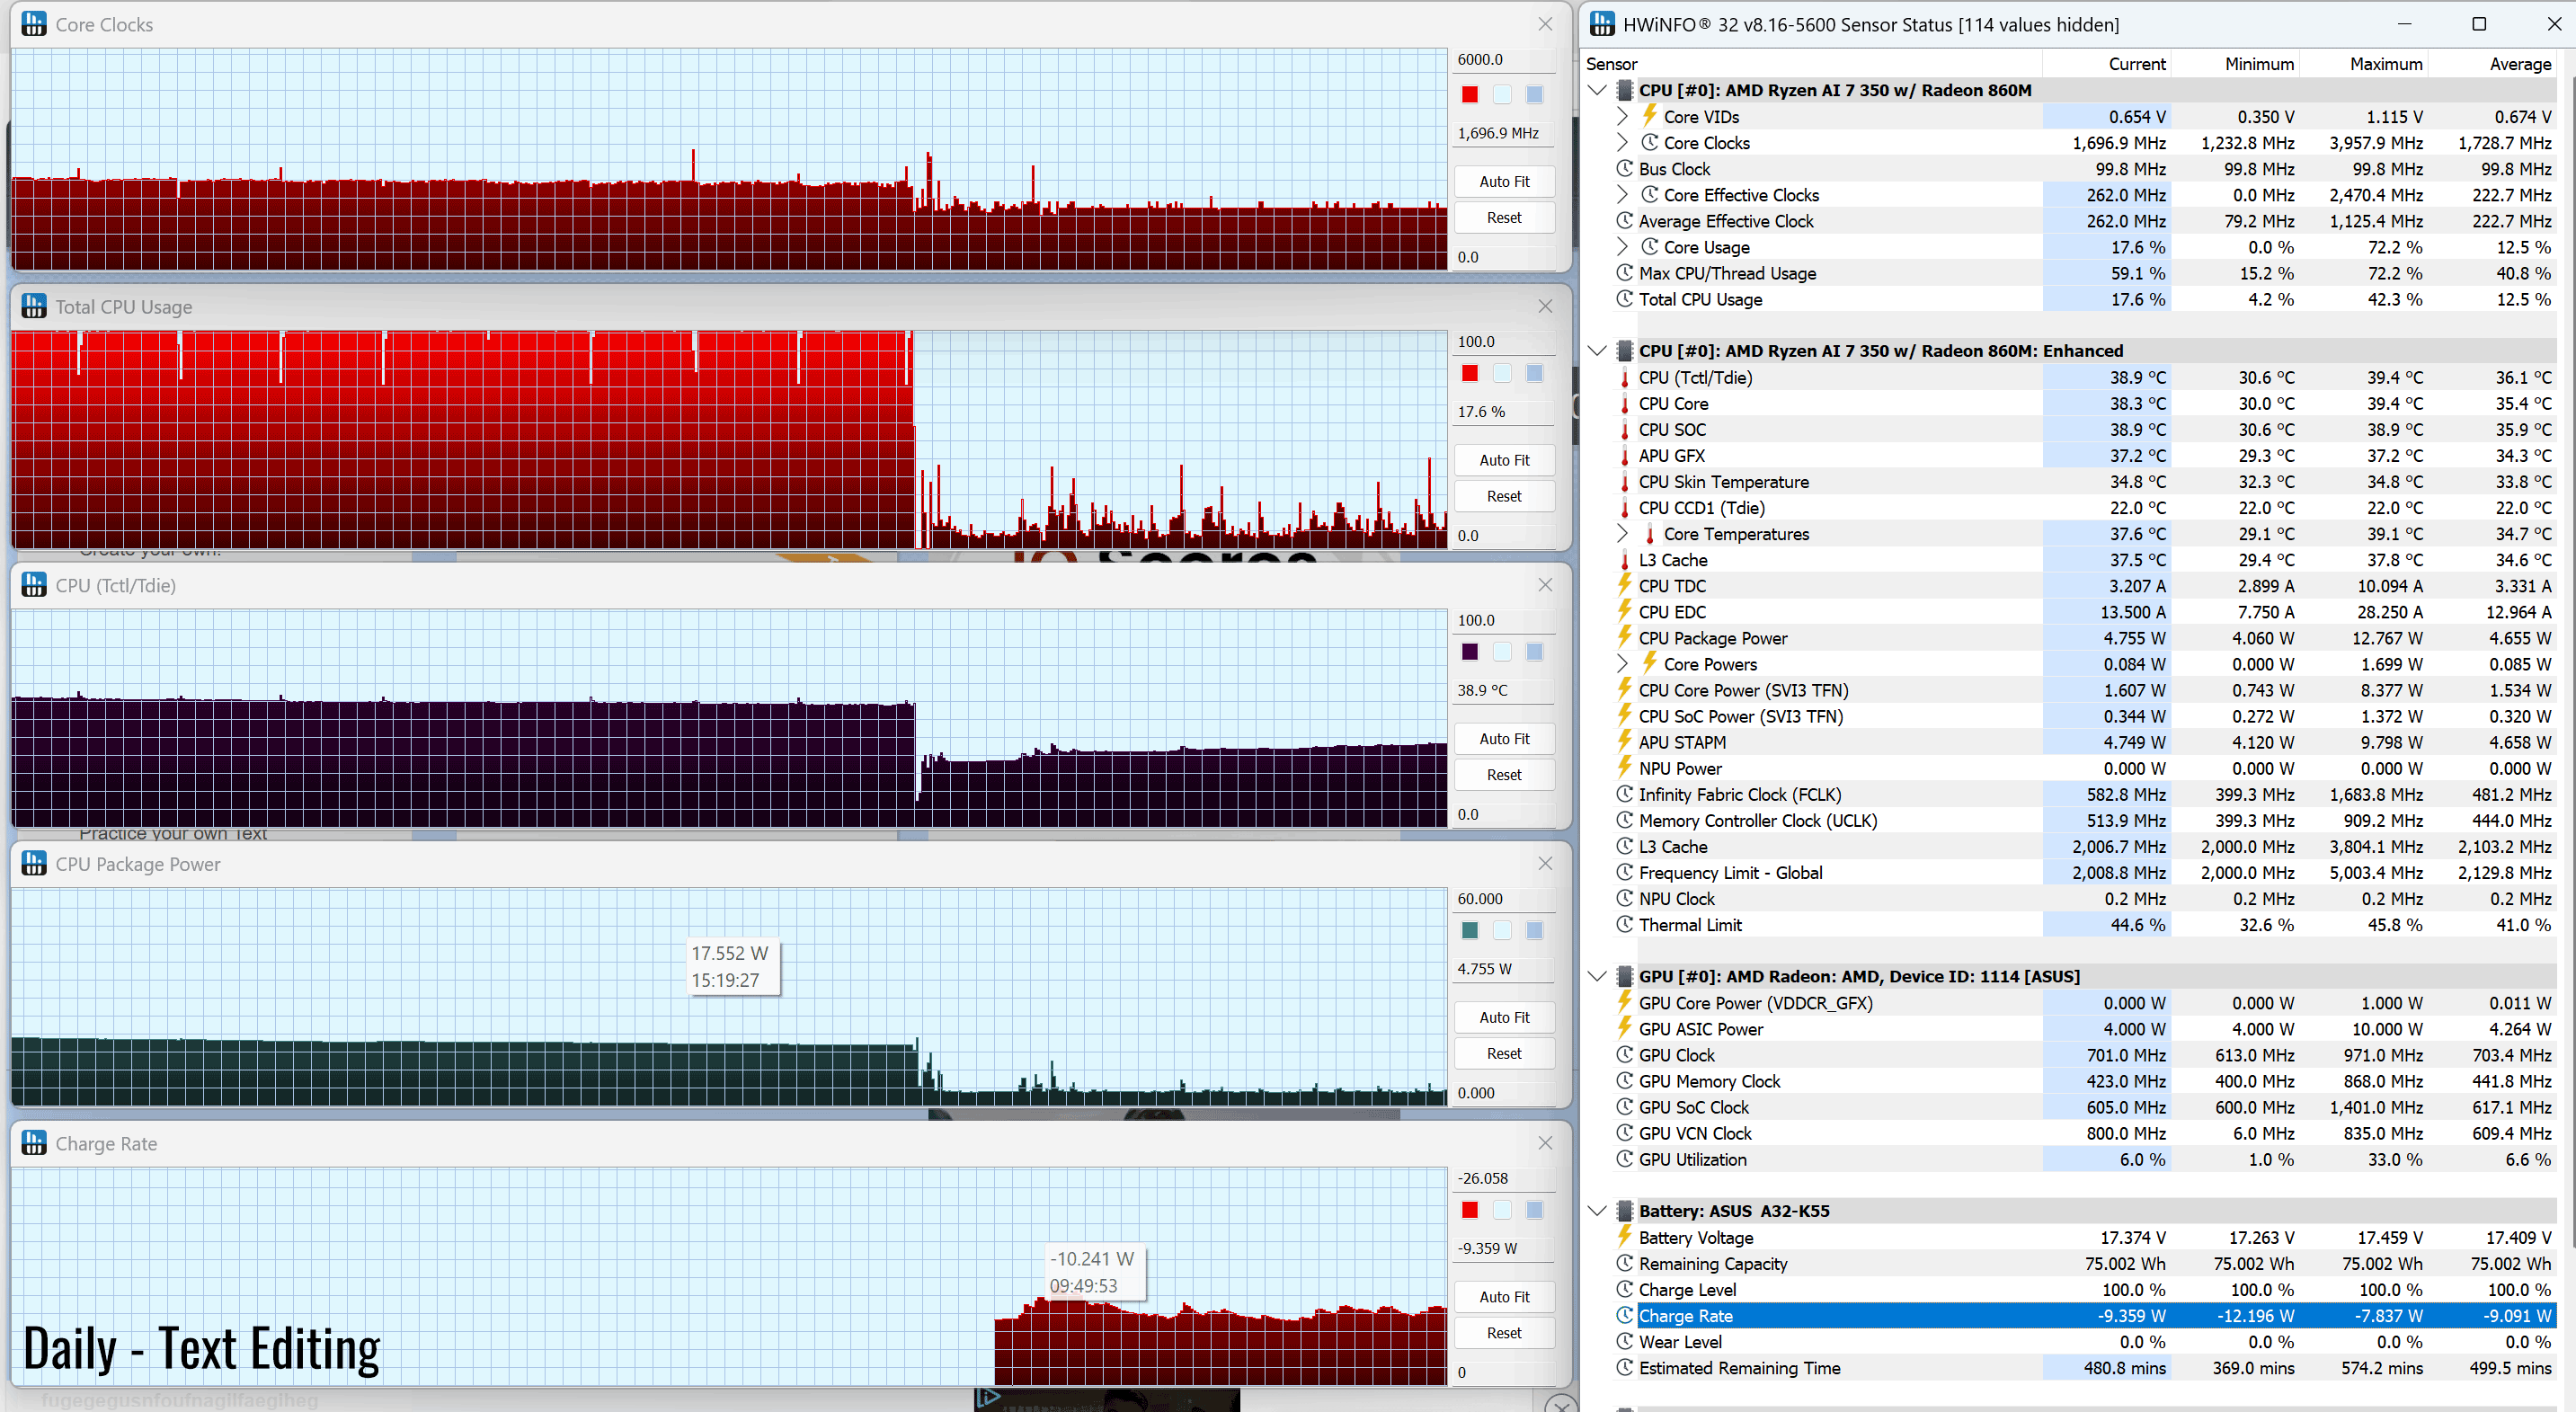Click the lightning bolt icon beside CPU TDC
This screenshot has width=2576, height=1412.
coord(1625,585)
